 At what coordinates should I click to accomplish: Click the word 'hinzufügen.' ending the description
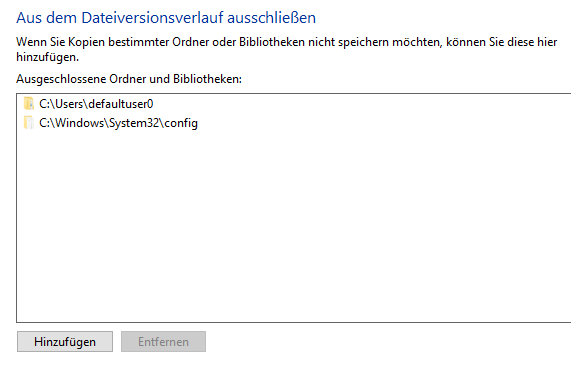[x=47, y=57]
